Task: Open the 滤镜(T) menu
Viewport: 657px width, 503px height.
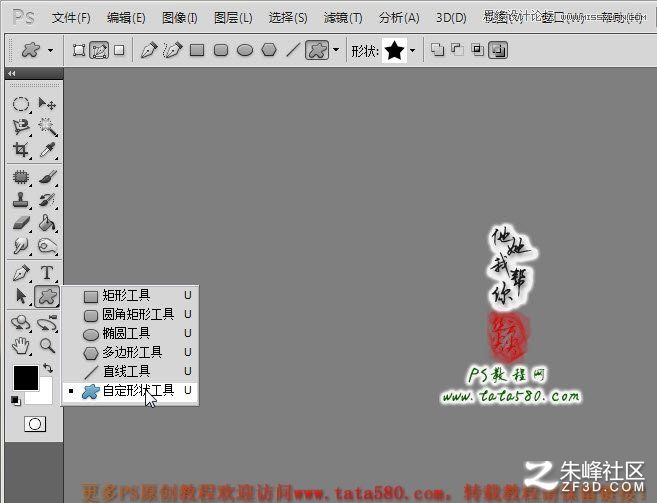Action: click(343, 18)
